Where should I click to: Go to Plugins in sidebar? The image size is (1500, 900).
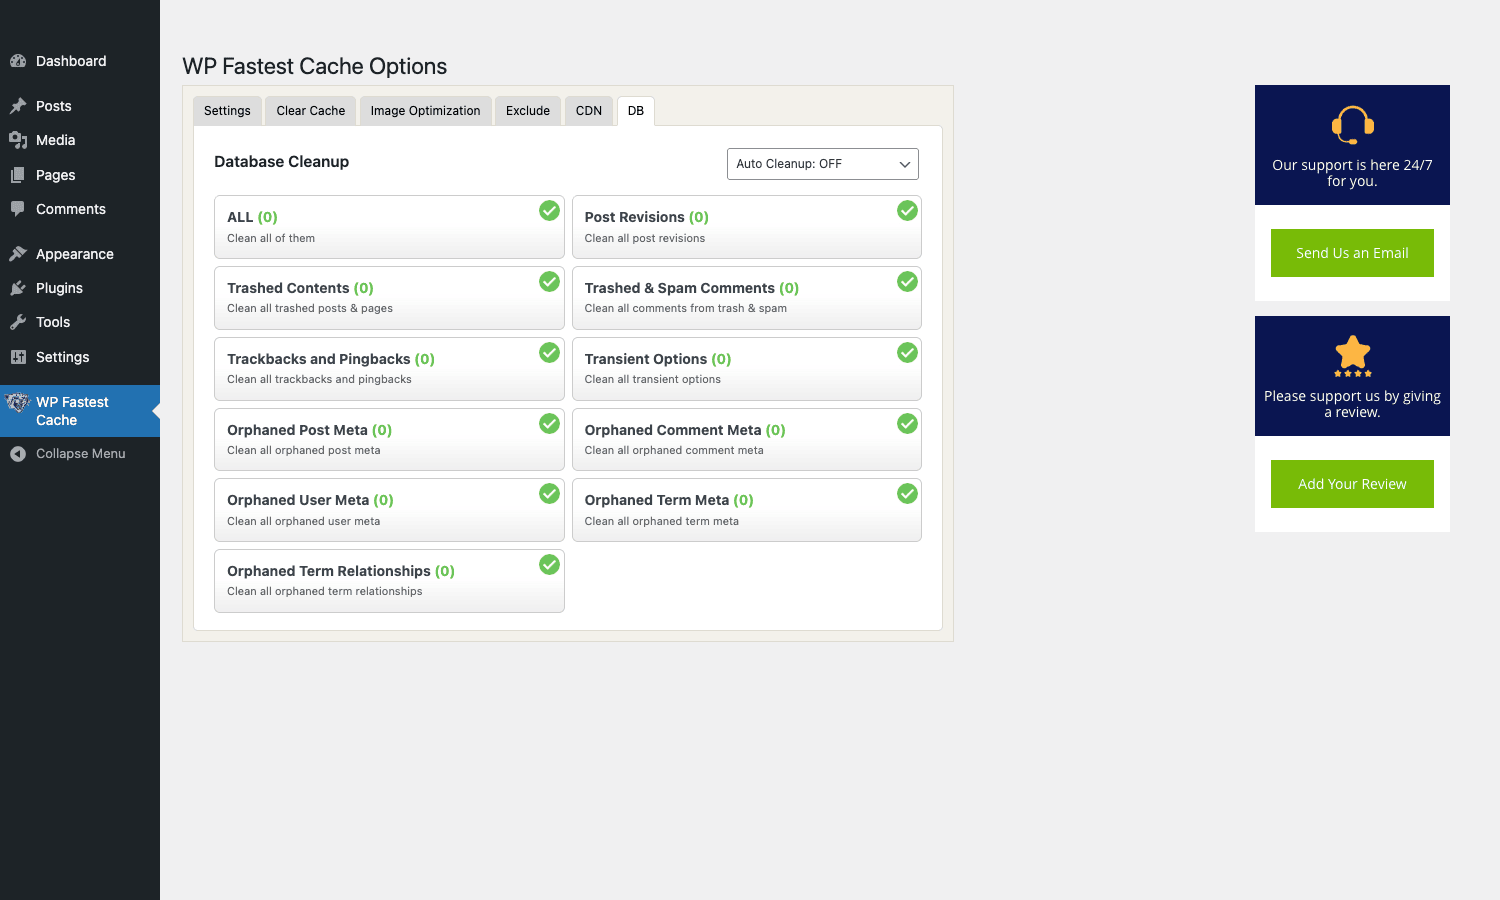point(80,288)
